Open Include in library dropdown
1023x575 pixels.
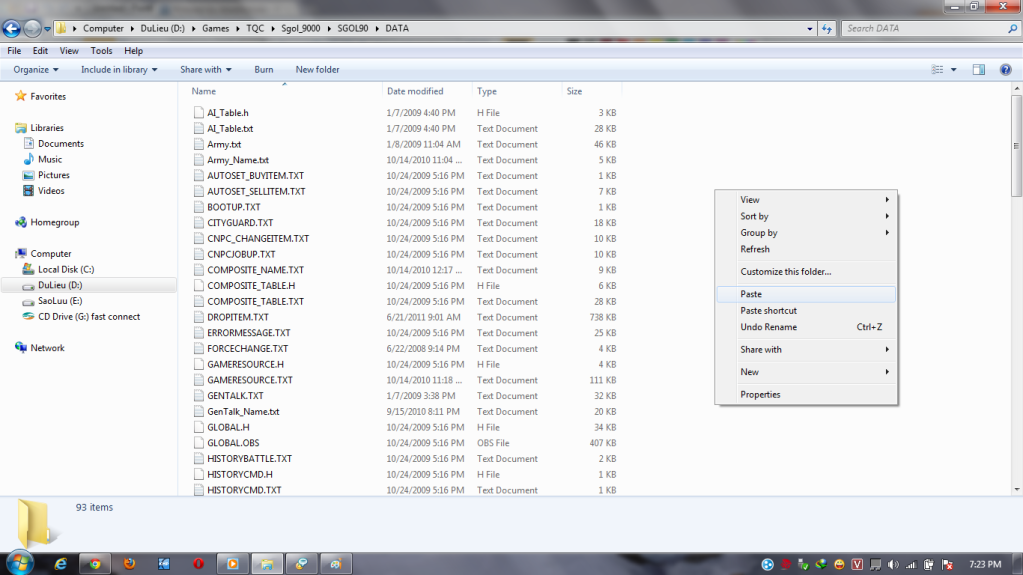[119, 70]
